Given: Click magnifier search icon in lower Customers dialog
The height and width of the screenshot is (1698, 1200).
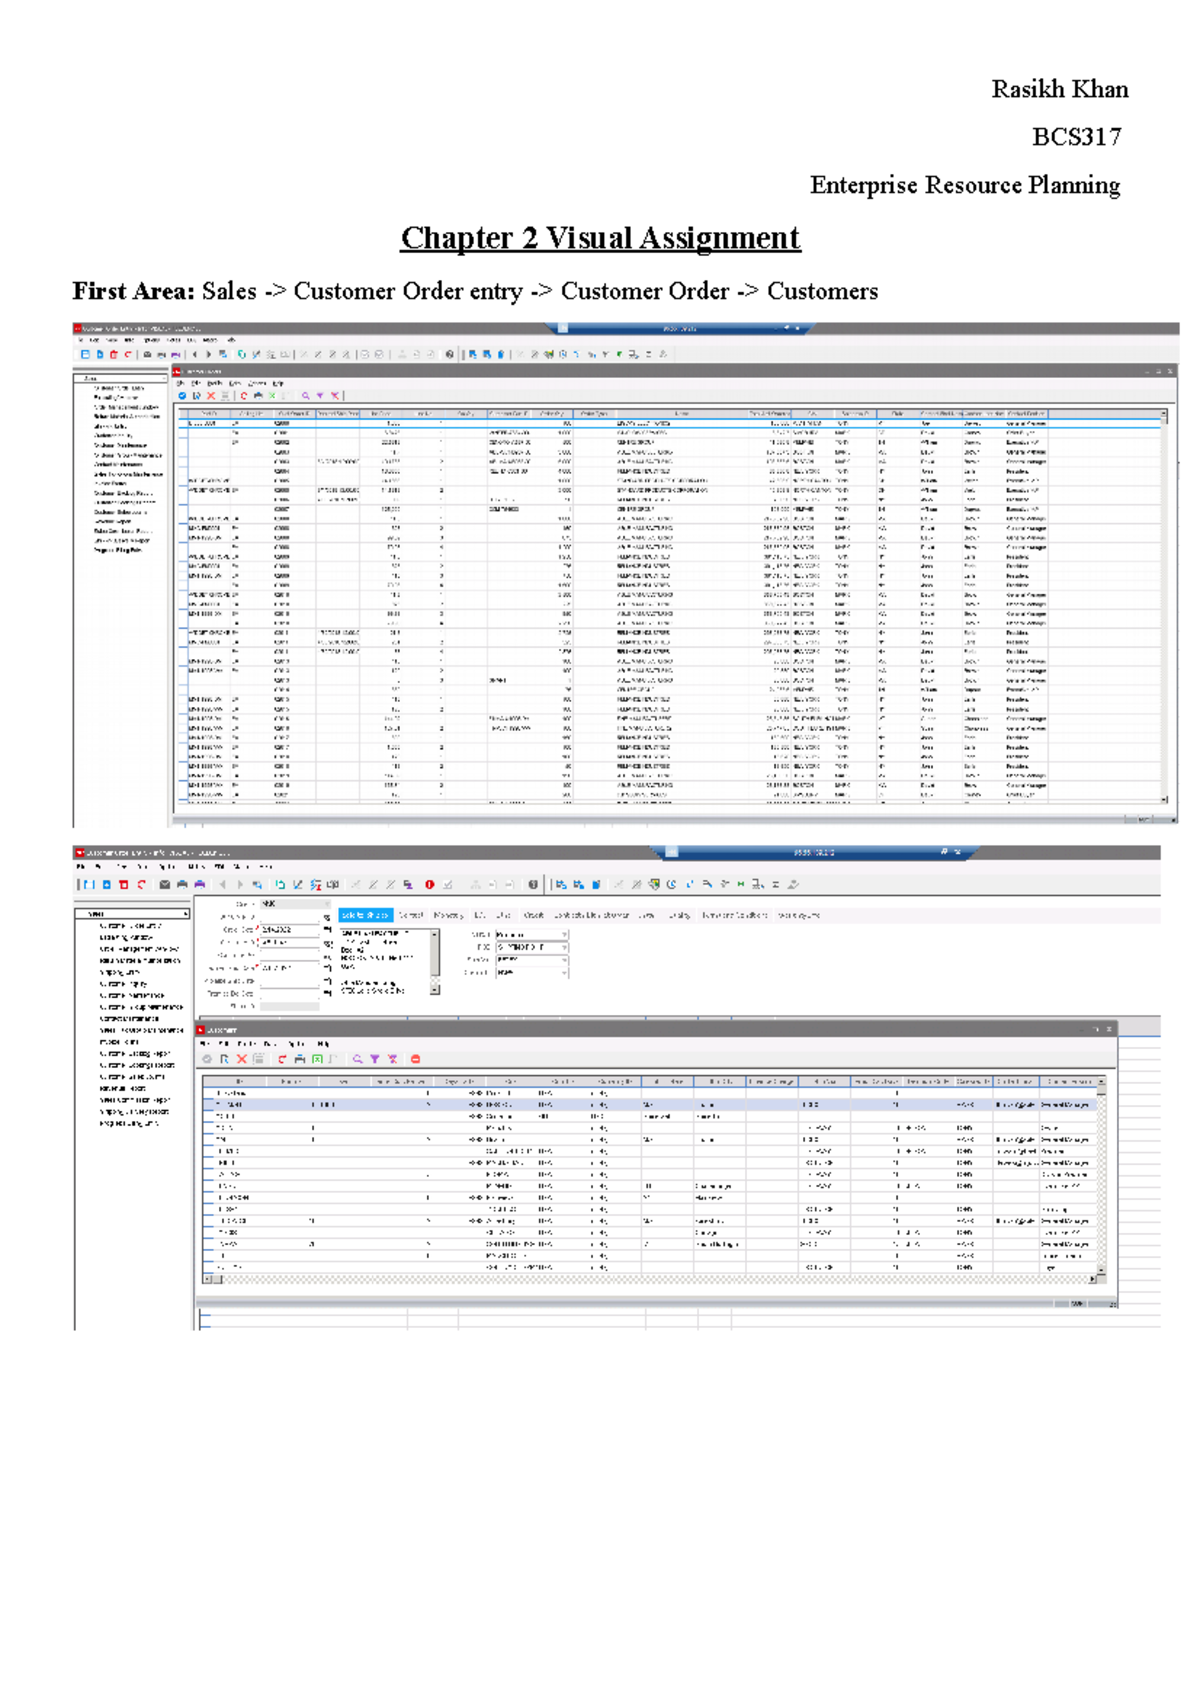Looking at the screenshot, I should [x=357, y=1059].
